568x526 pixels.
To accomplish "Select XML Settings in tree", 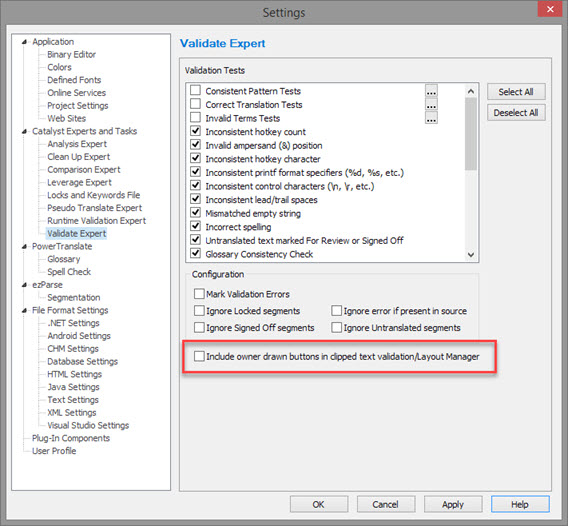I will point(72,413).
